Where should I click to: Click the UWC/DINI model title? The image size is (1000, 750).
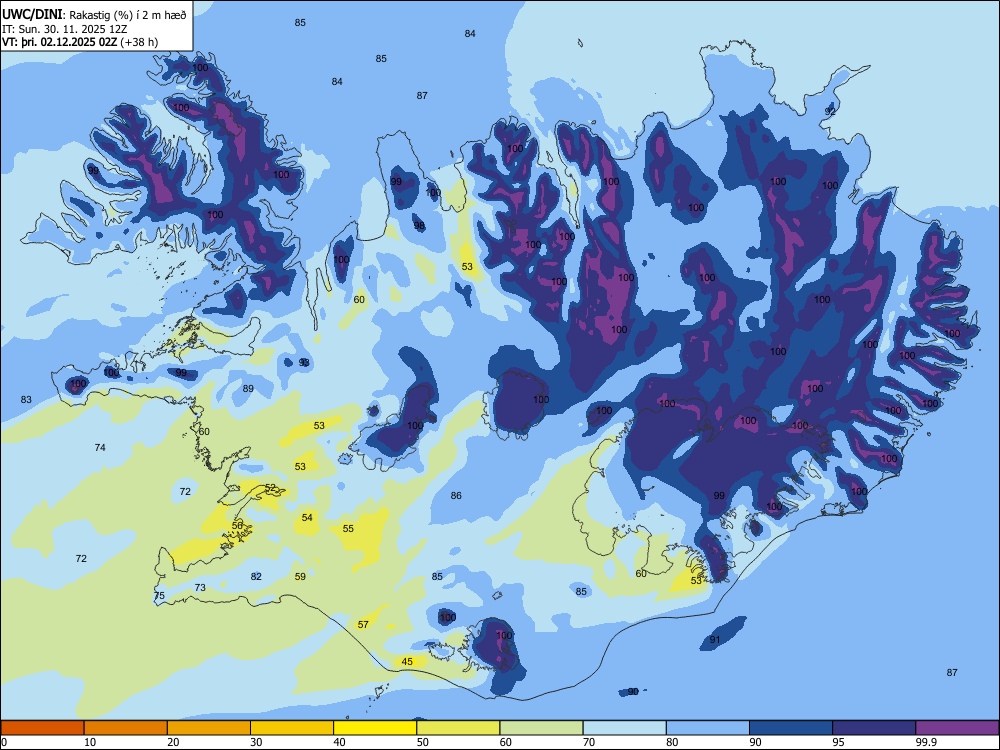point(32,14)
